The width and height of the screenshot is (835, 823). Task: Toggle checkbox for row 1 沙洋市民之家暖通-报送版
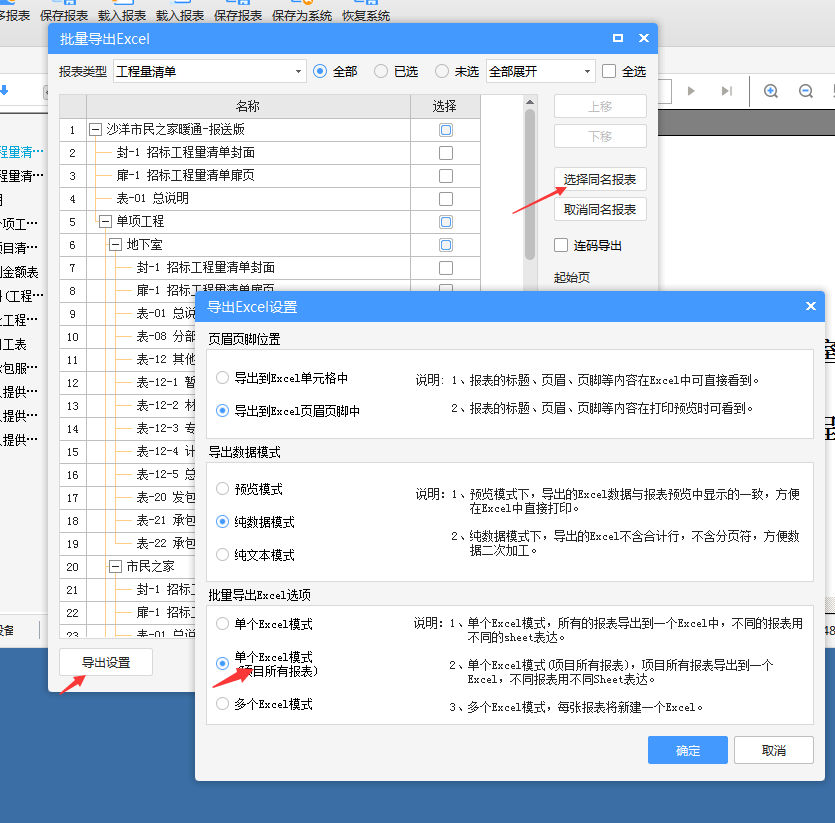tap(446, 130)
